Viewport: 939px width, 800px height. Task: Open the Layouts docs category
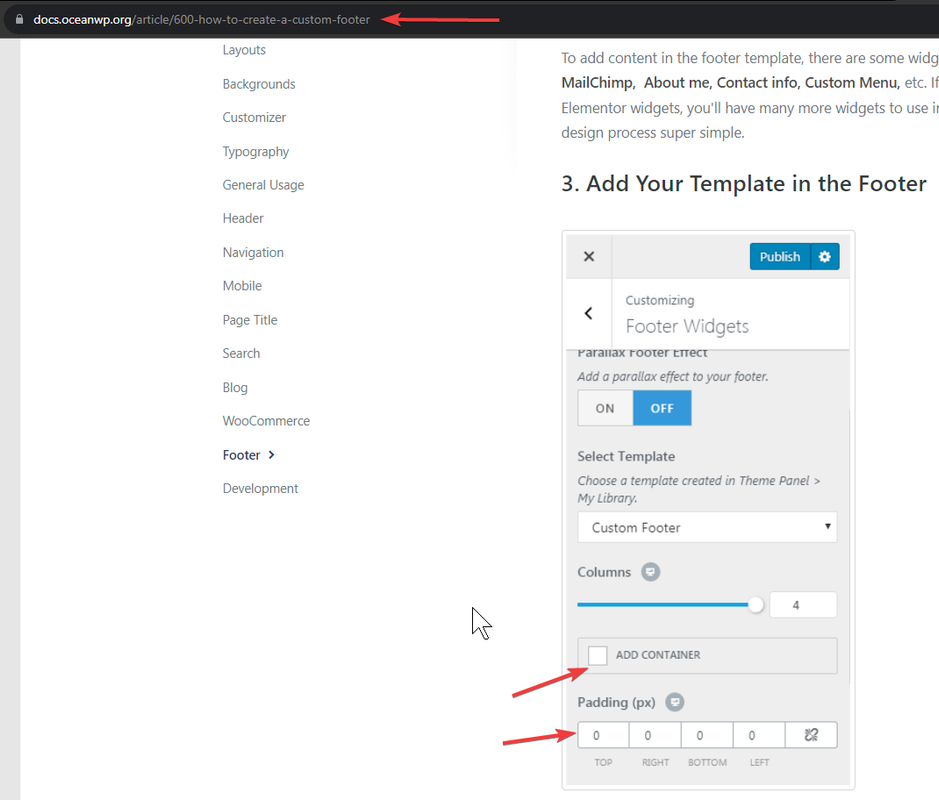point(244,50)
